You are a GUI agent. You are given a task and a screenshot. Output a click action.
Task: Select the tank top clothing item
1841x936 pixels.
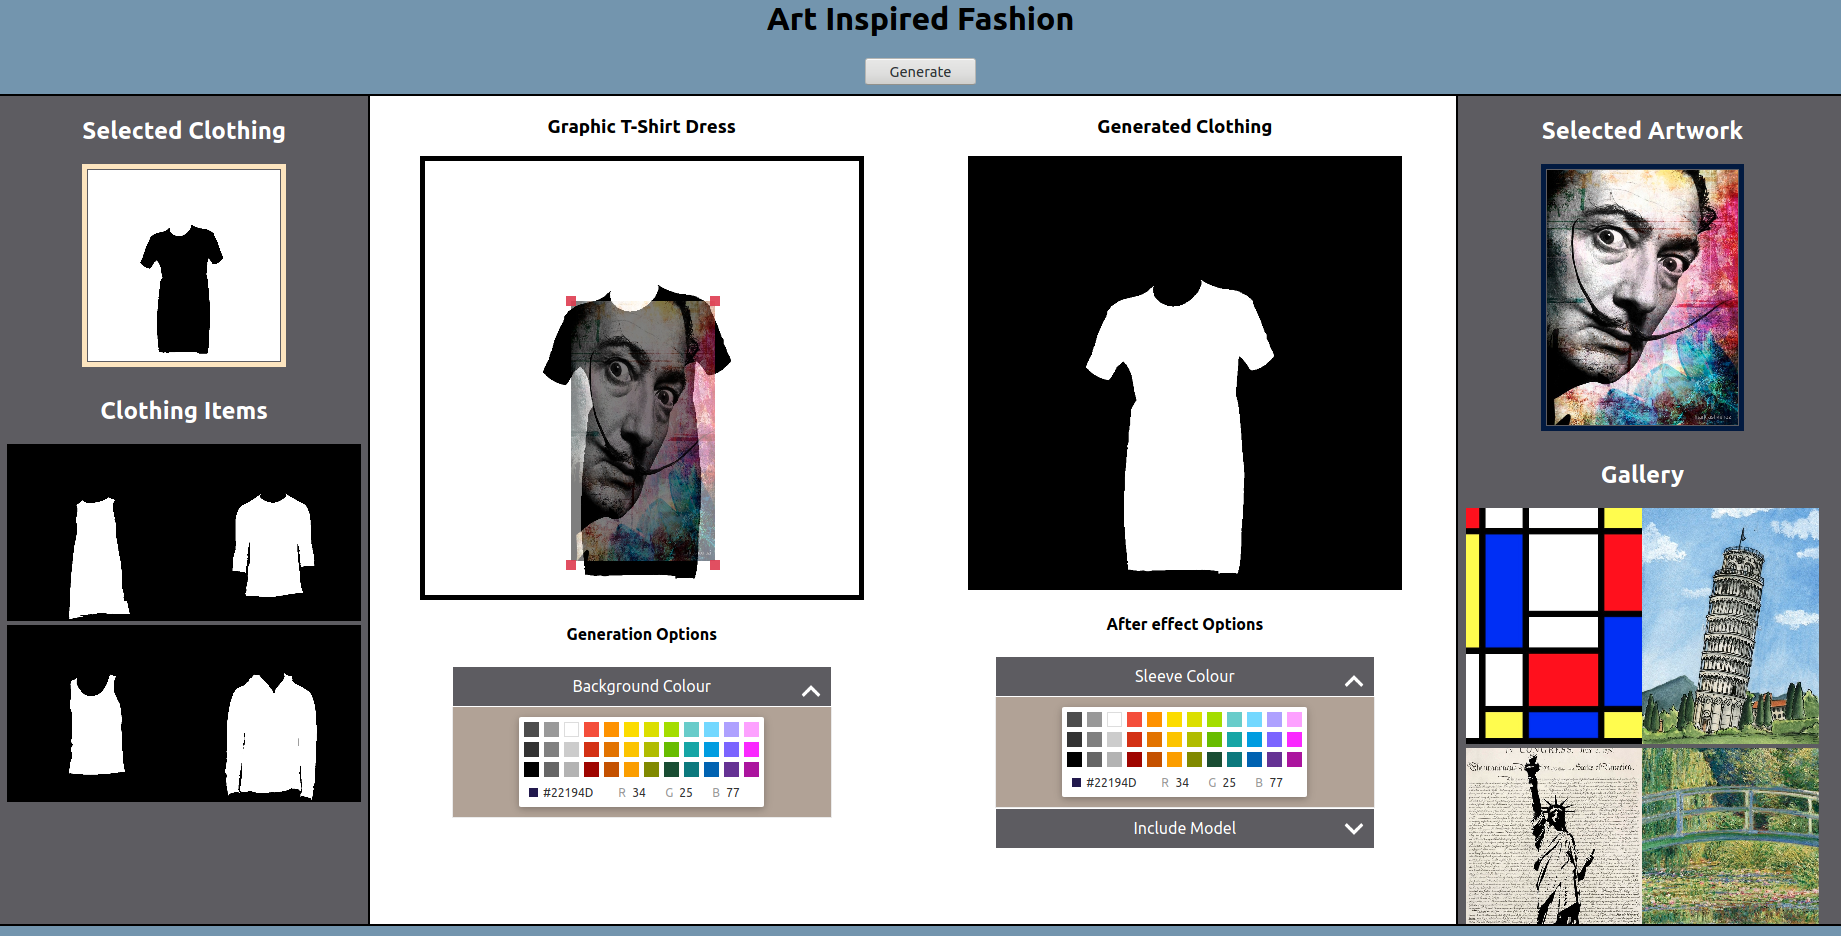tap(96, 724)
